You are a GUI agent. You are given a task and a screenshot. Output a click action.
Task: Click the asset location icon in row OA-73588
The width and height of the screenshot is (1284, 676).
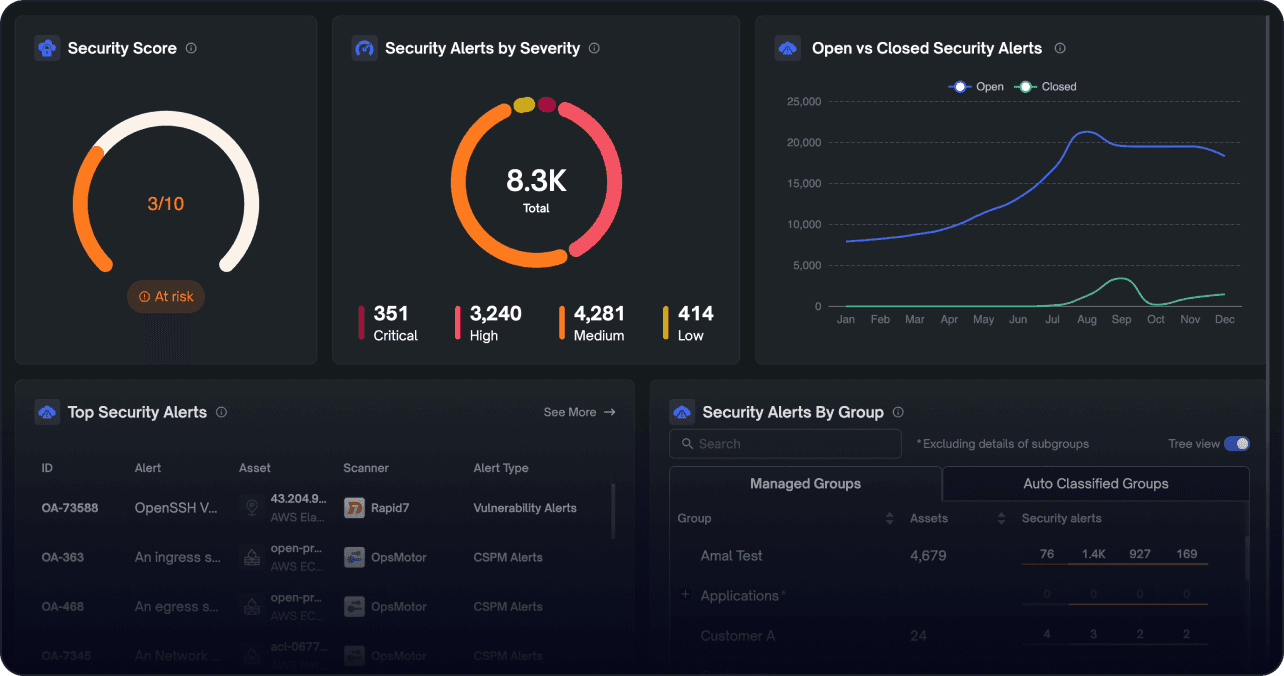252,508
